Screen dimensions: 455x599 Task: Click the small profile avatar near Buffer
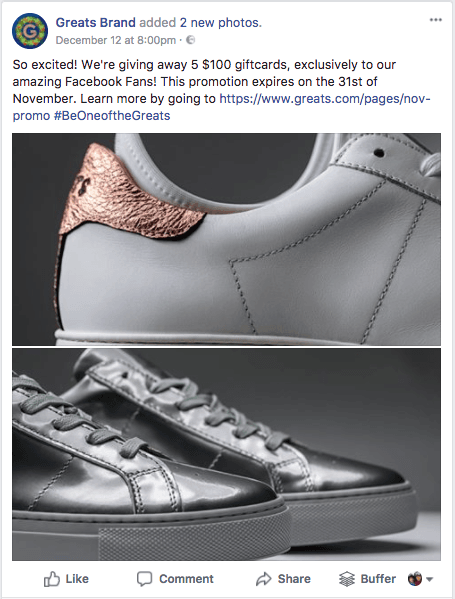415,579
